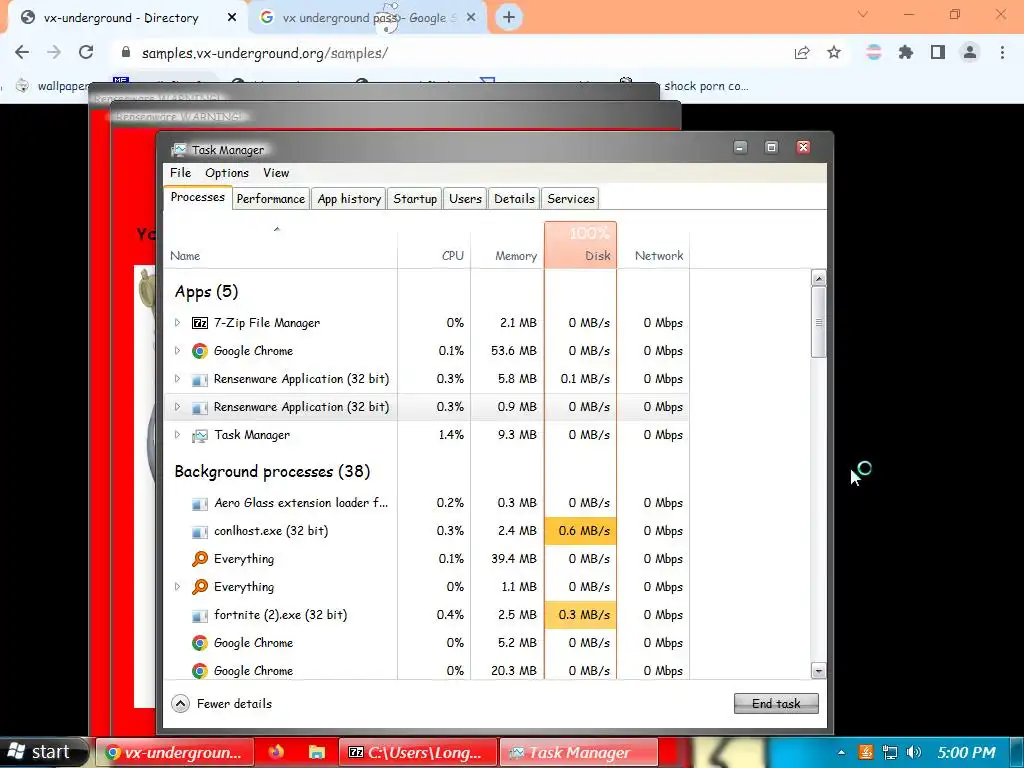
Task: Click the scrollbar down arrow in the process list
Action: pyautogui.click(x=818, y=670)
